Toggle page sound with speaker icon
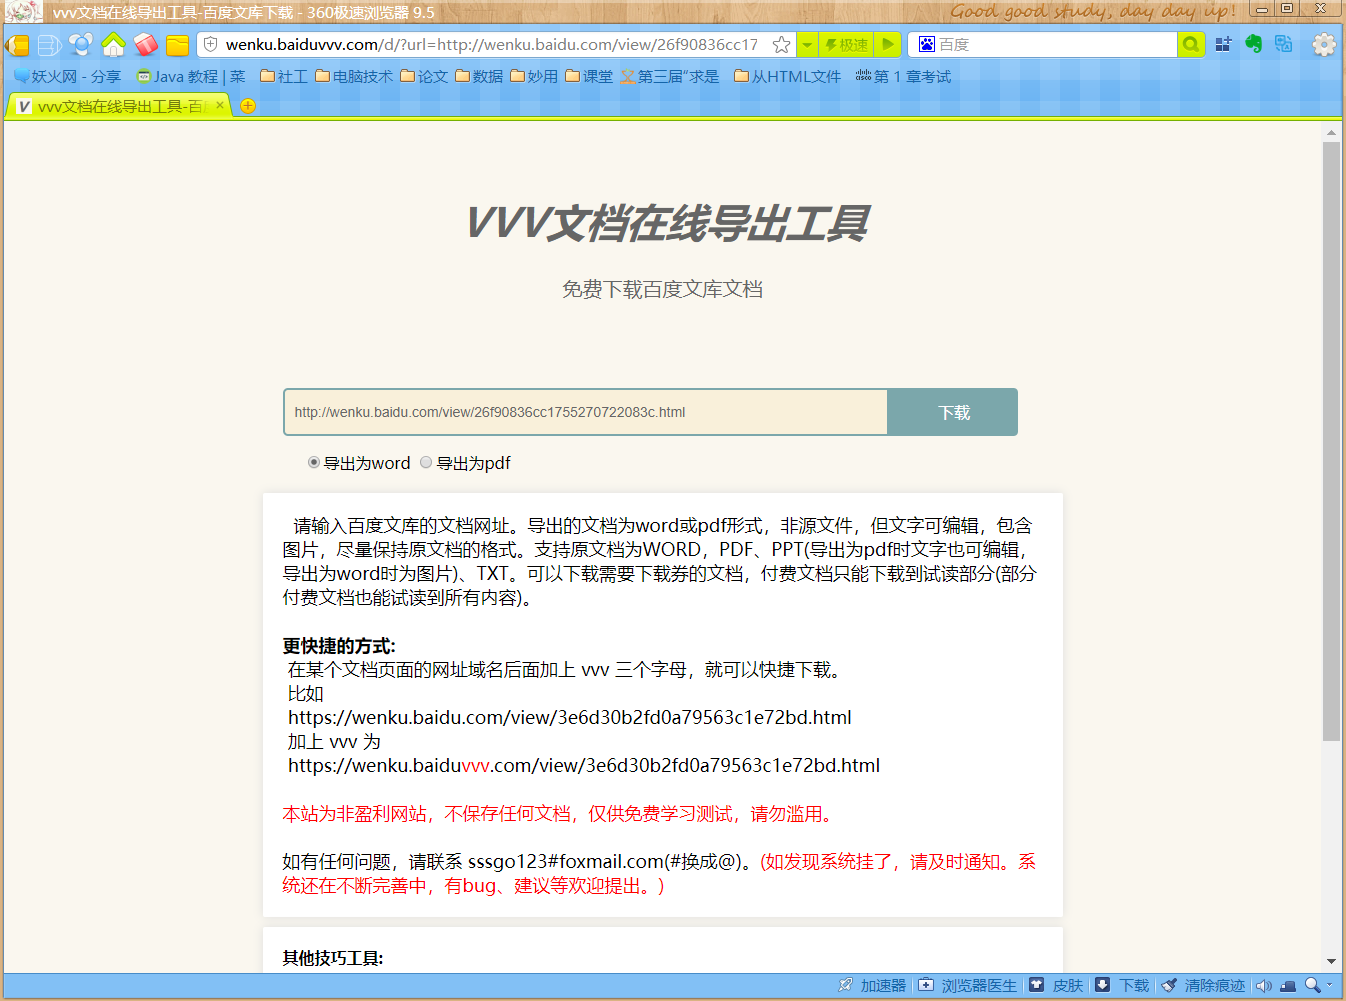Image resolution: width=1346 pixels, height=1001 pixels. [1264, 986]
